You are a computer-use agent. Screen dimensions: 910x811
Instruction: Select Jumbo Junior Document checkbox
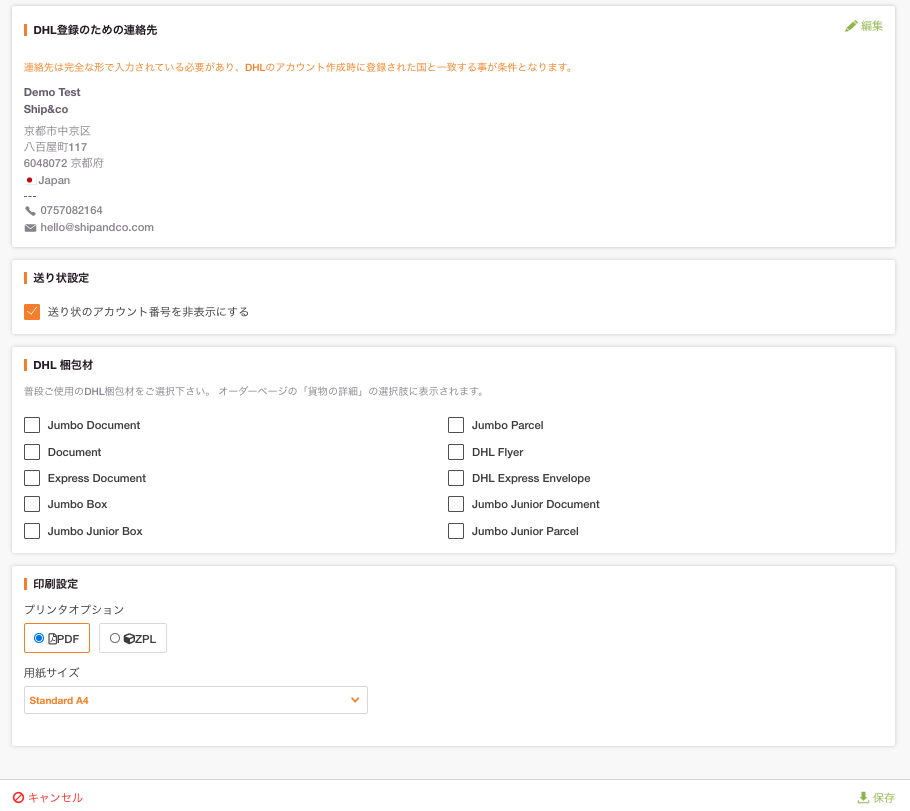(x=456, y=504)
